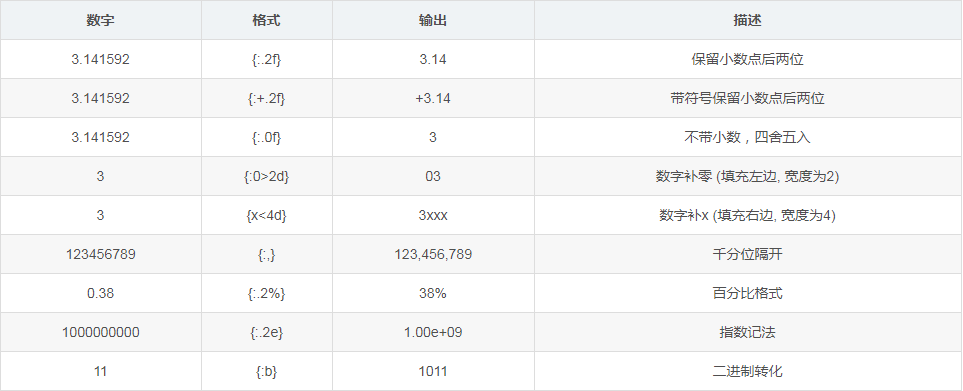Click the 1011 binary output cell
Viewport: 963px width, 391px height.
[433, 371]
